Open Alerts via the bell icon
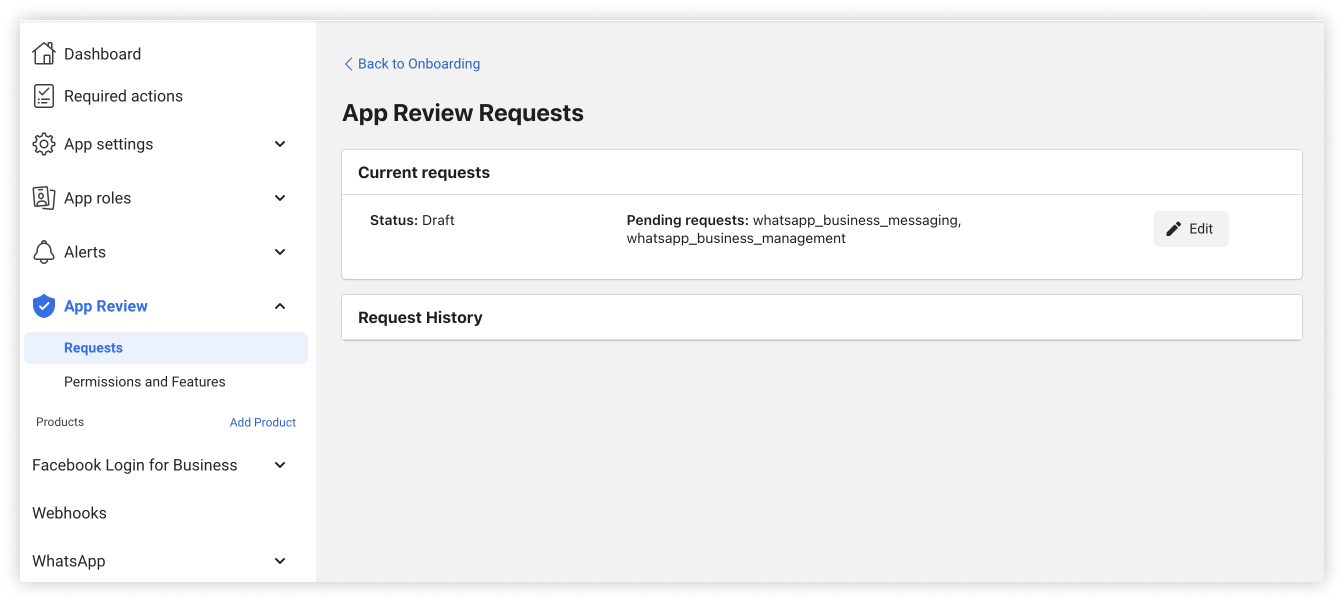The height and width of the screenshot is (602, 1344). [43, 251]
